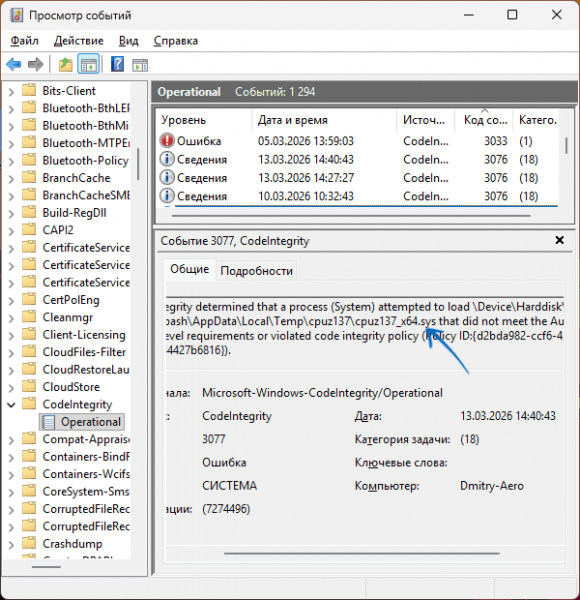The height and width of the screenshot is (600, 580).
Task: Expand the CloudStore tree node
Action: point(11,388)
